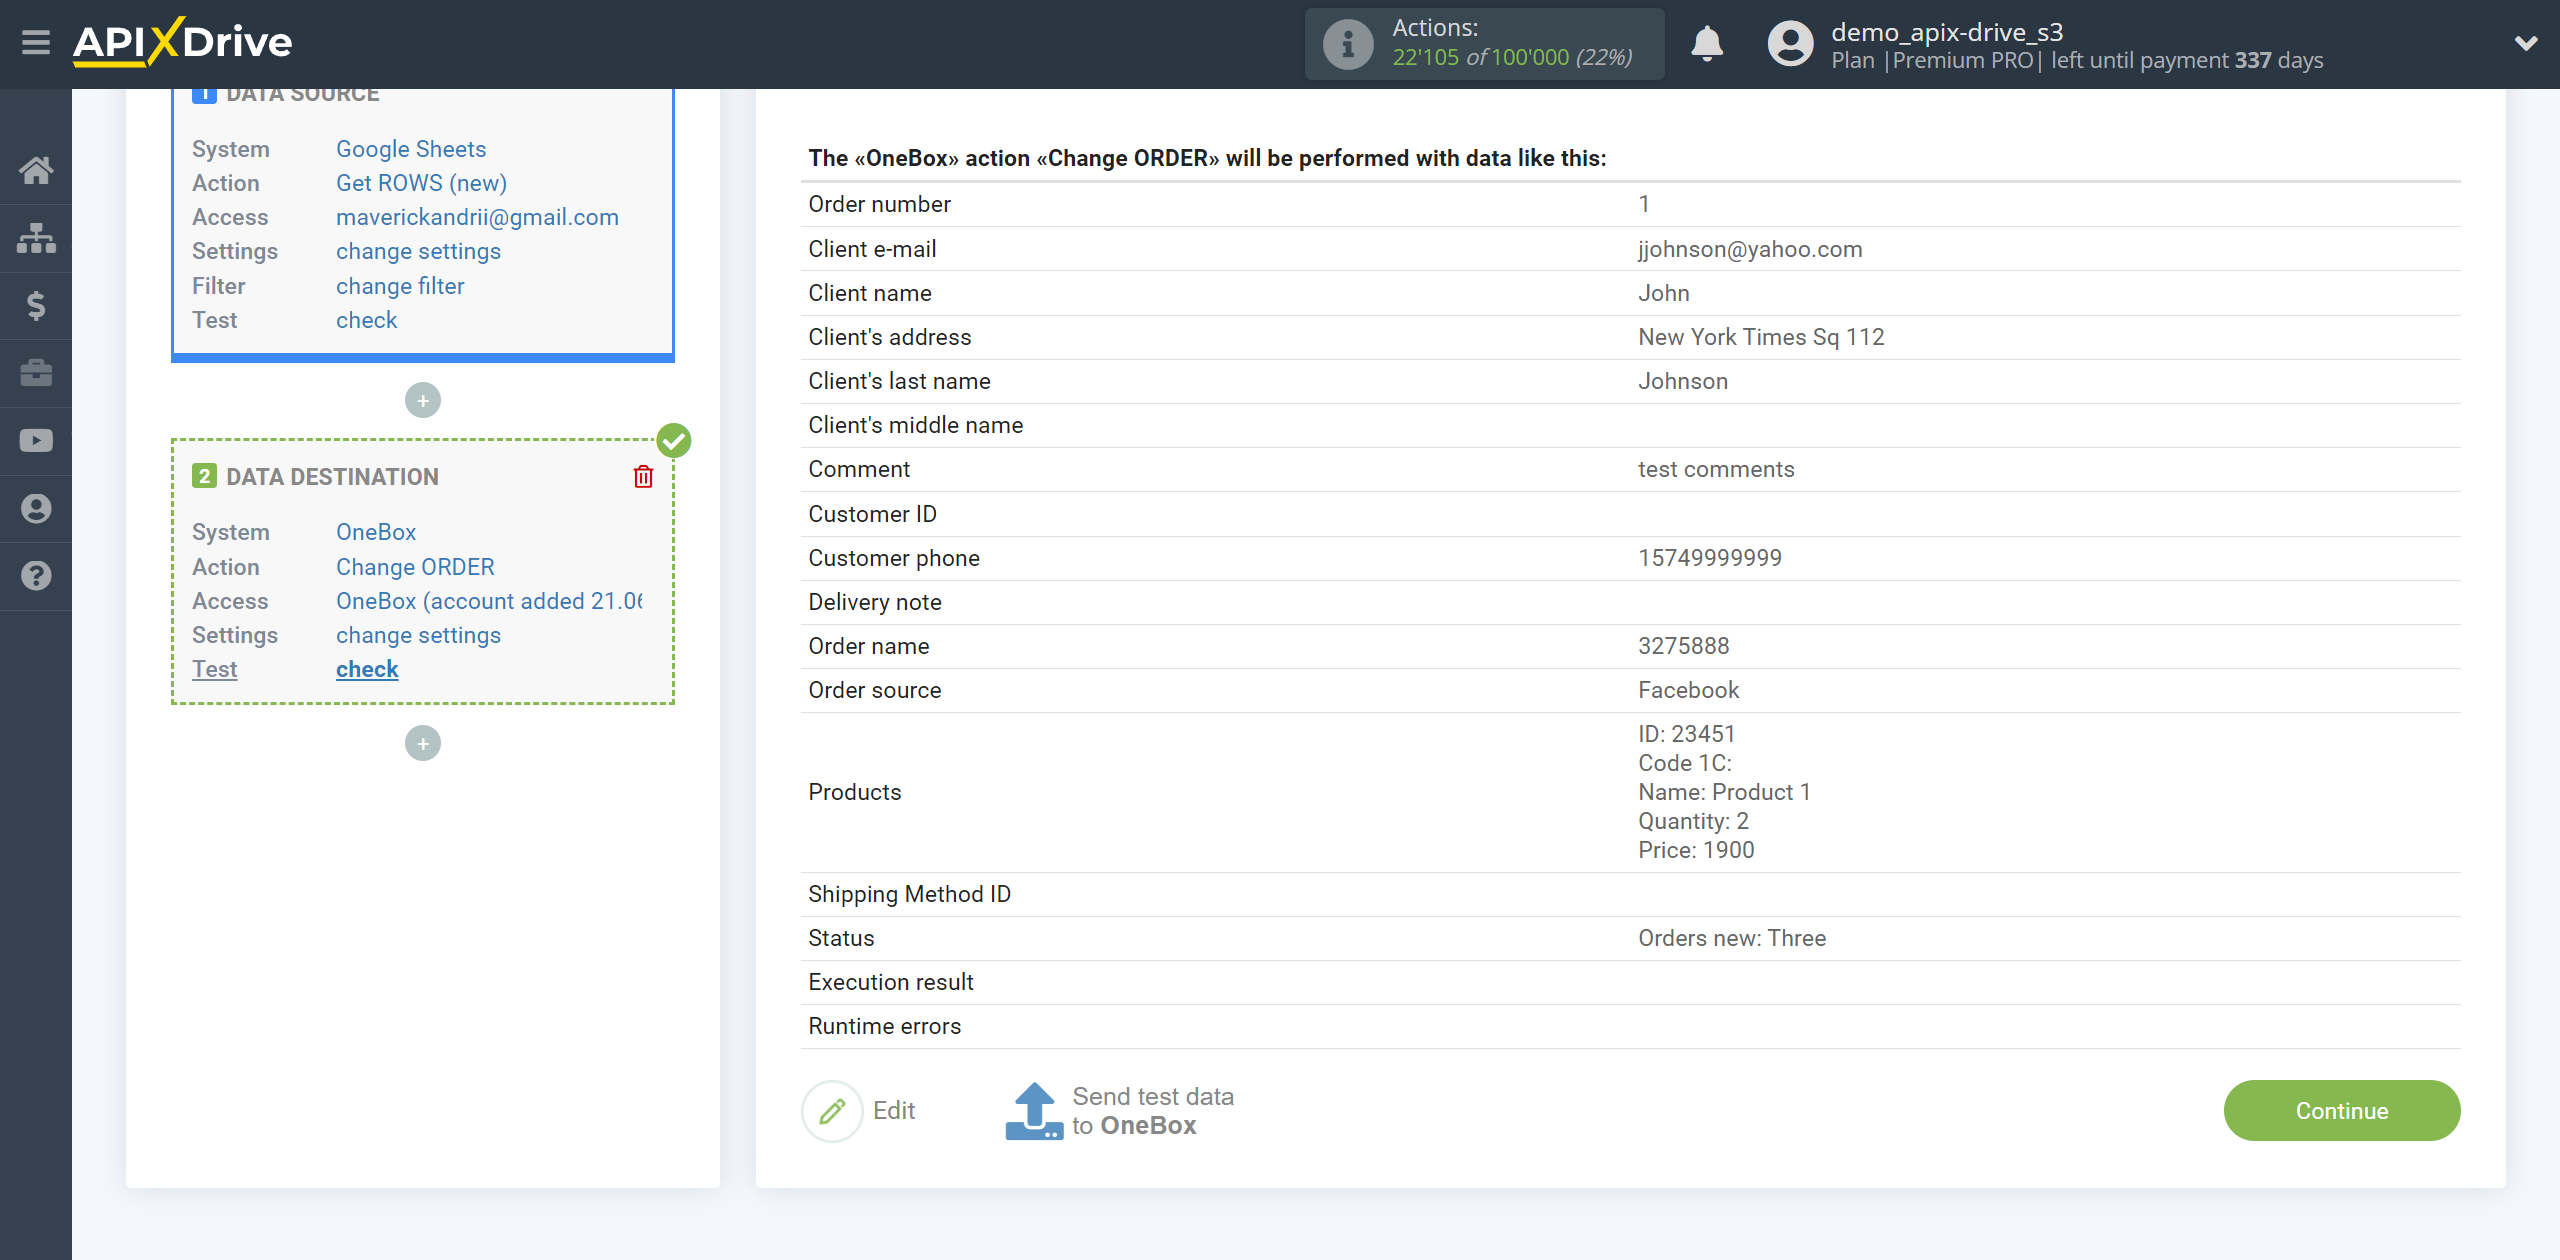Screen dimensions: 2560x1260
Task: Click change filter link
Action: click(400, 286)
